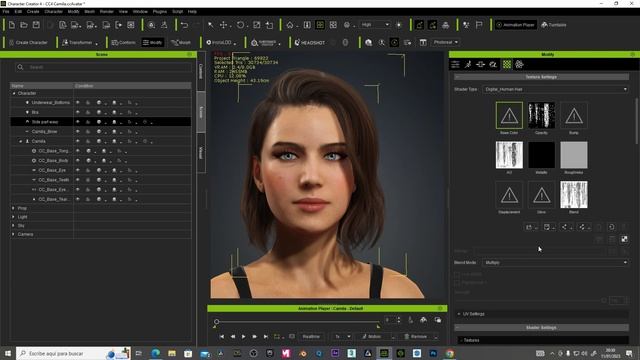This screenshot has height=360, width=640.
Task: Choose the Scale object tool
Action: (x=256, y=25)
